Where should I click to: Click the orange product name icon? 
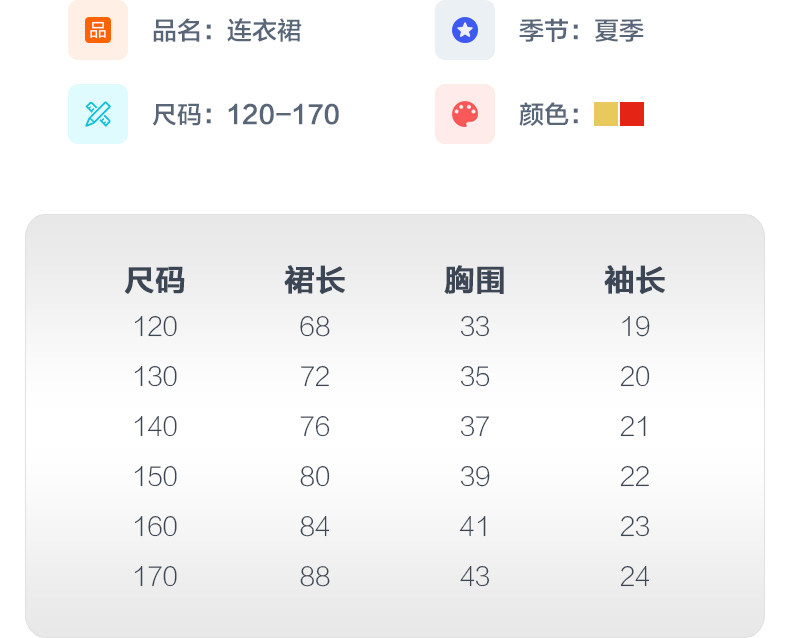[97, 30]
